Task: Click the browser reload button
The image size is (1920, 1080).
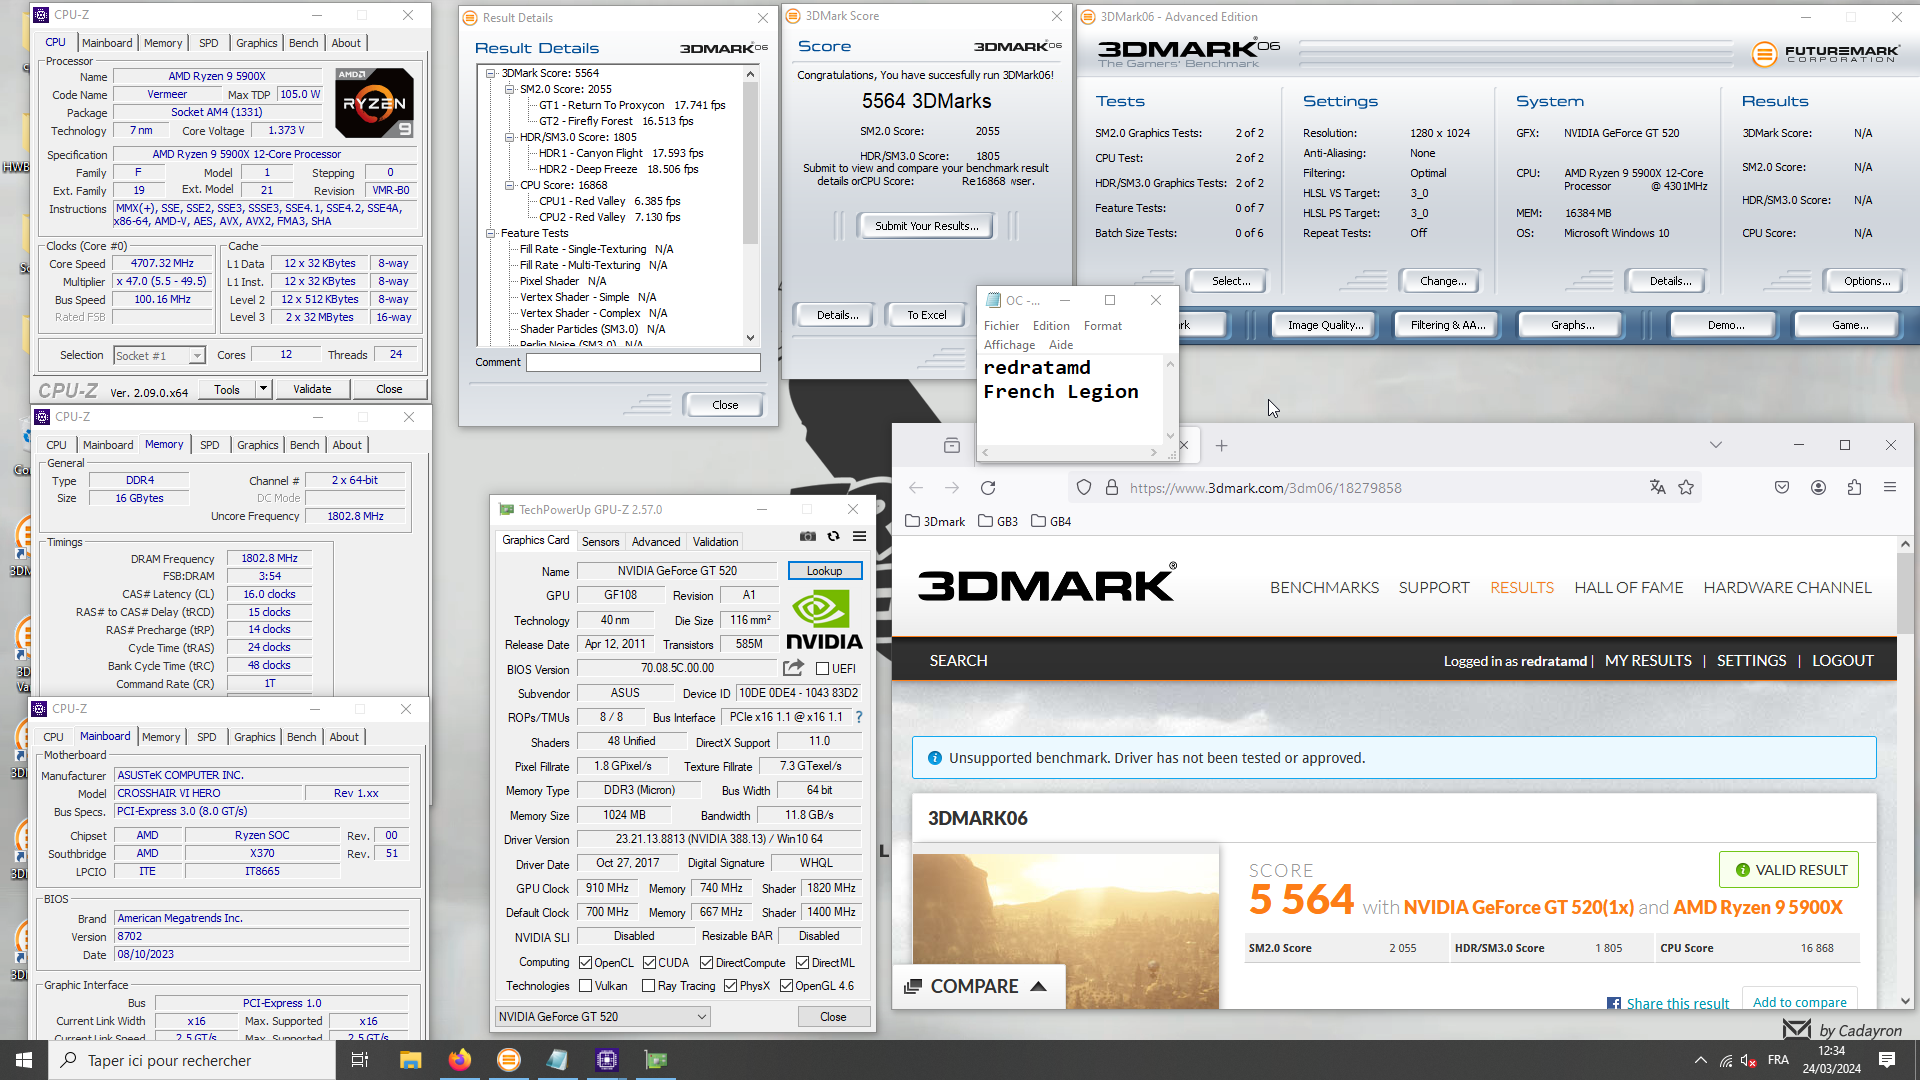Action: (x=988, y=488)
